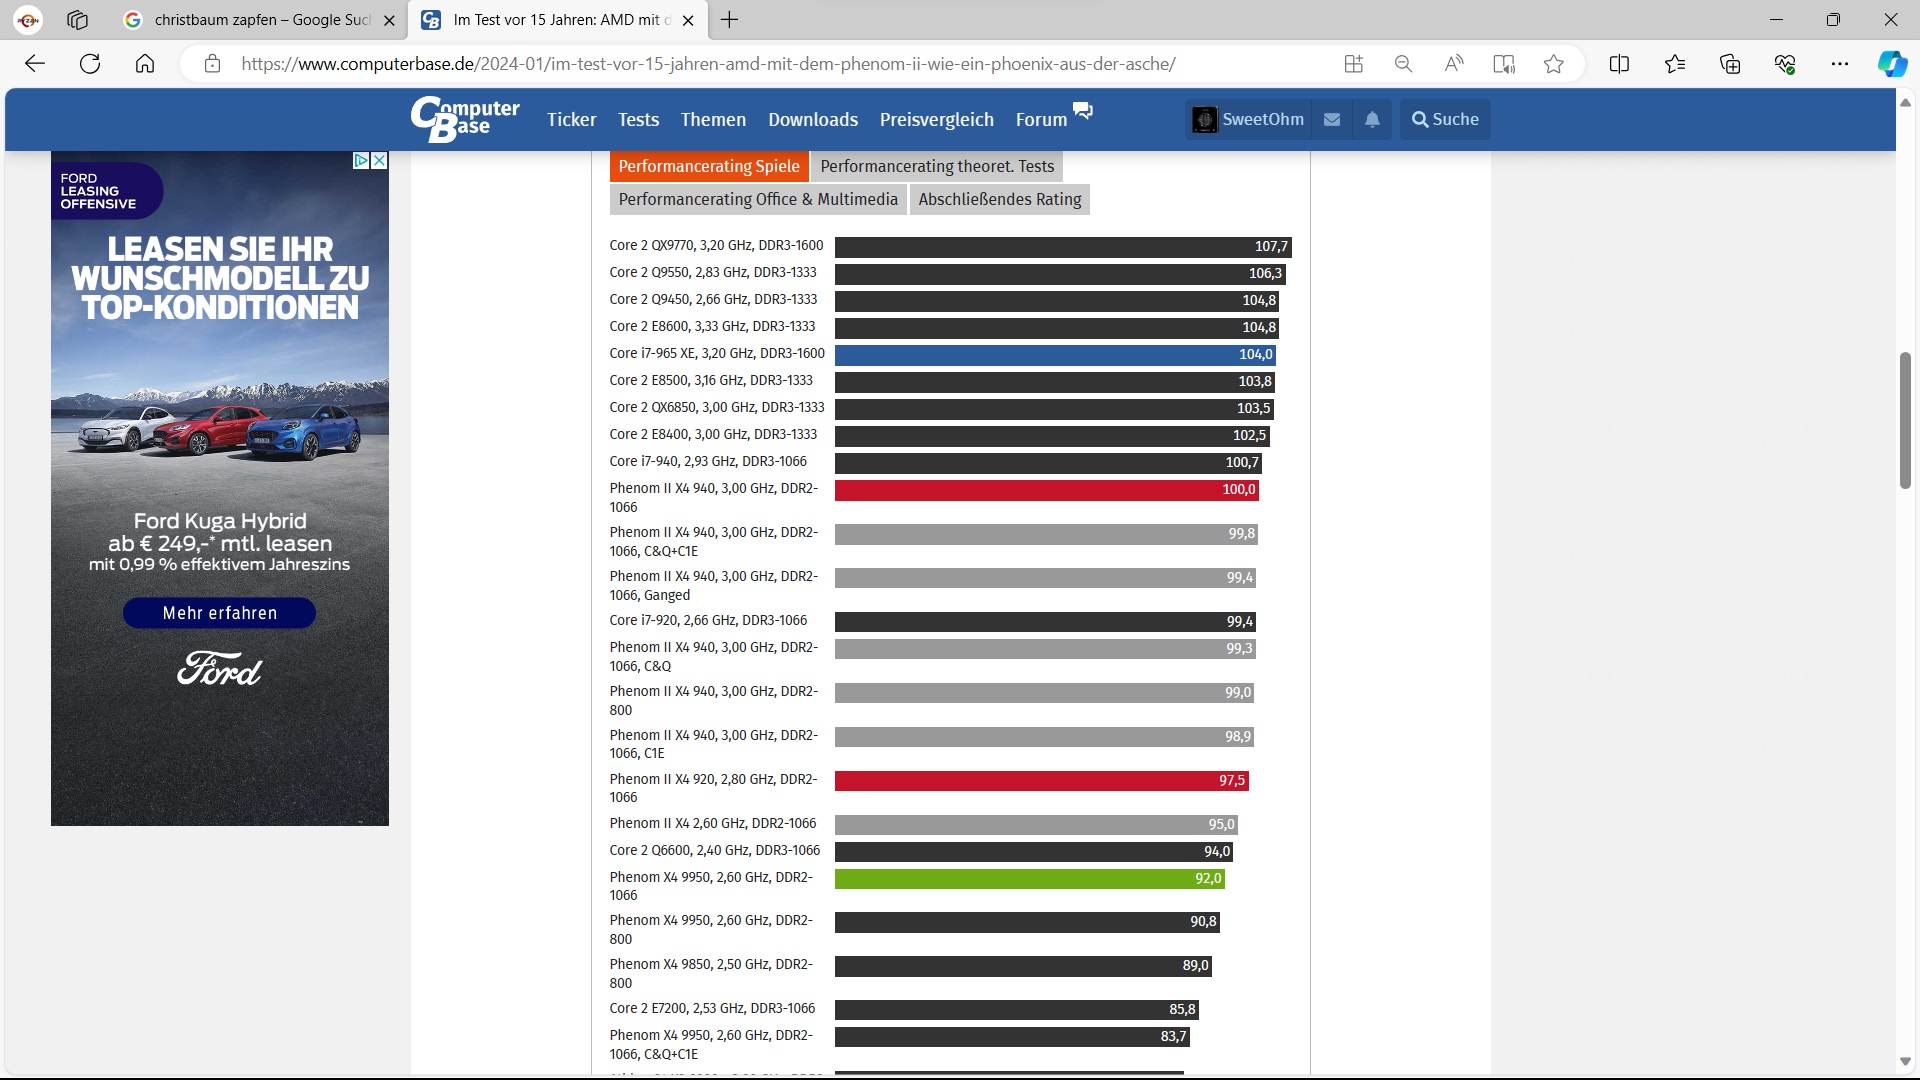
Task: Open the Forum link
Action: (x=1041, y=119)
